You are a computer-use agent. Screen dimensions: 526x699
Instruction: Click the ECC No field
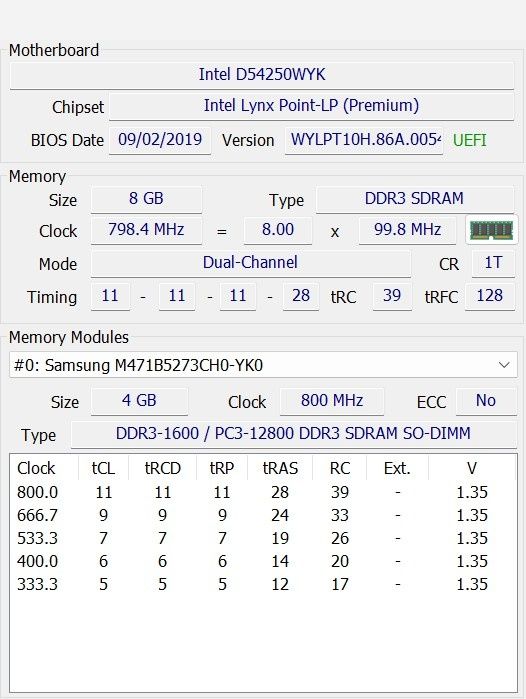pyautogui.click(x=486, y=401)
